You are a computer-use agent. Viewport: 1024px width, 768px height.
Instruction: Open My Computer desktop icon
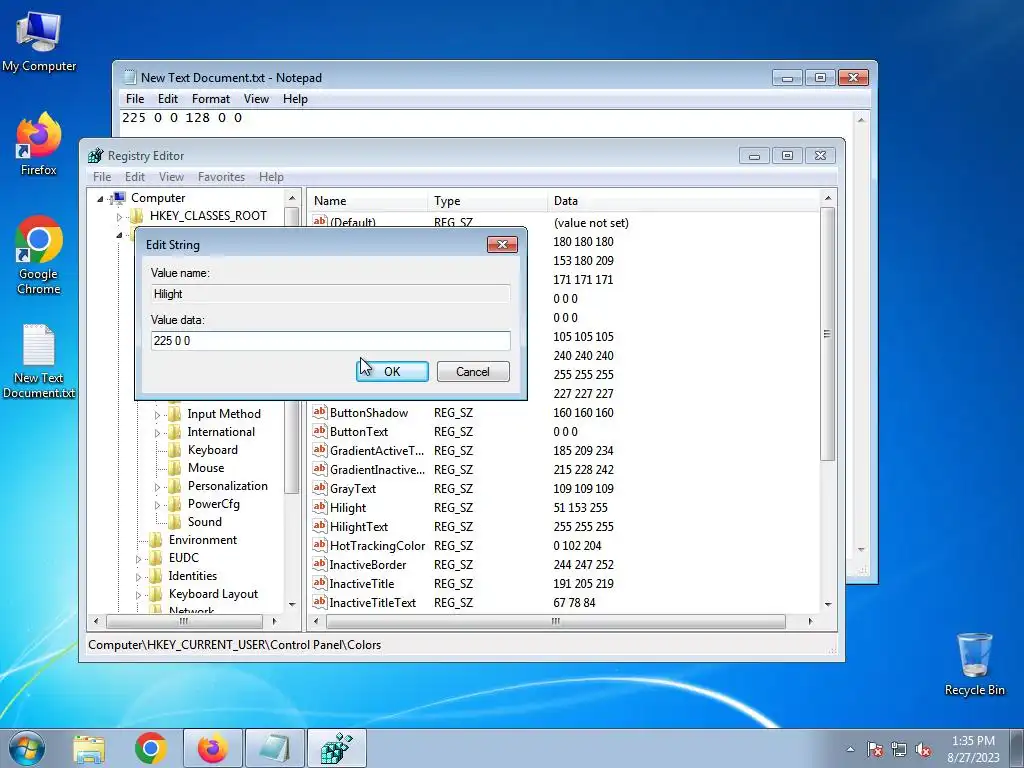[x=39, y=40]
